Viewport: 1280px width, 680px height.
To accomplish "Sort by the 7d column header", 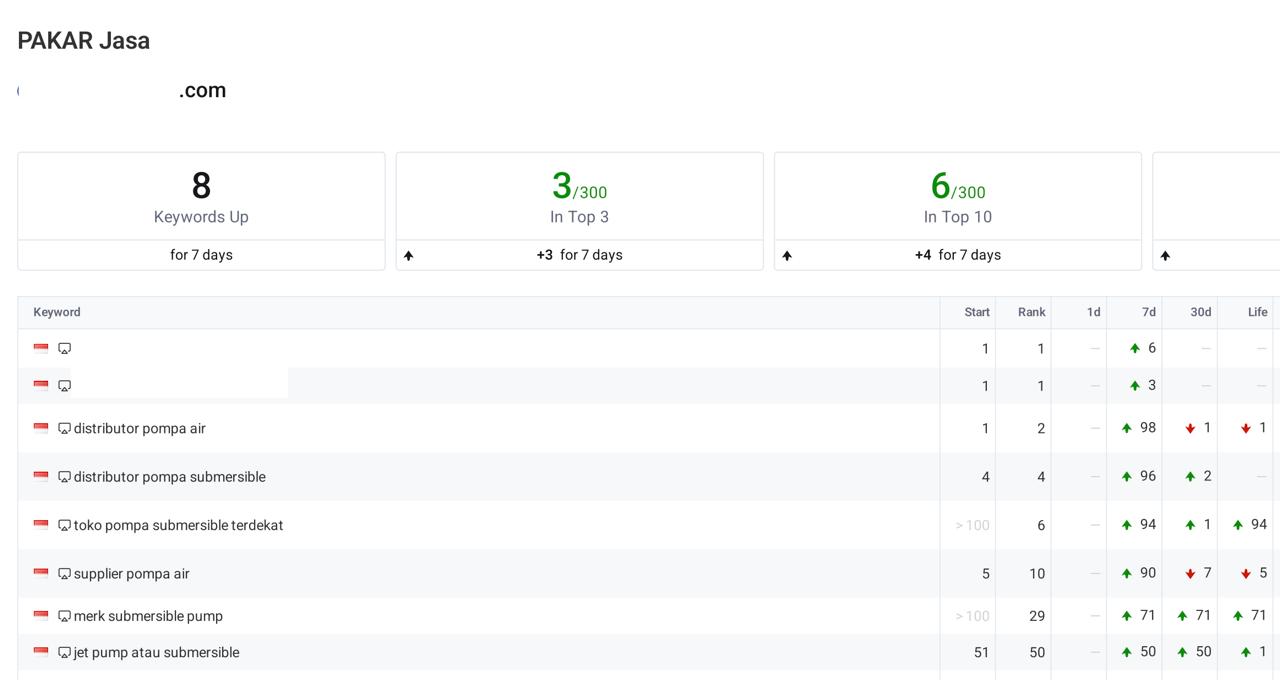I will coord(1148,312).
